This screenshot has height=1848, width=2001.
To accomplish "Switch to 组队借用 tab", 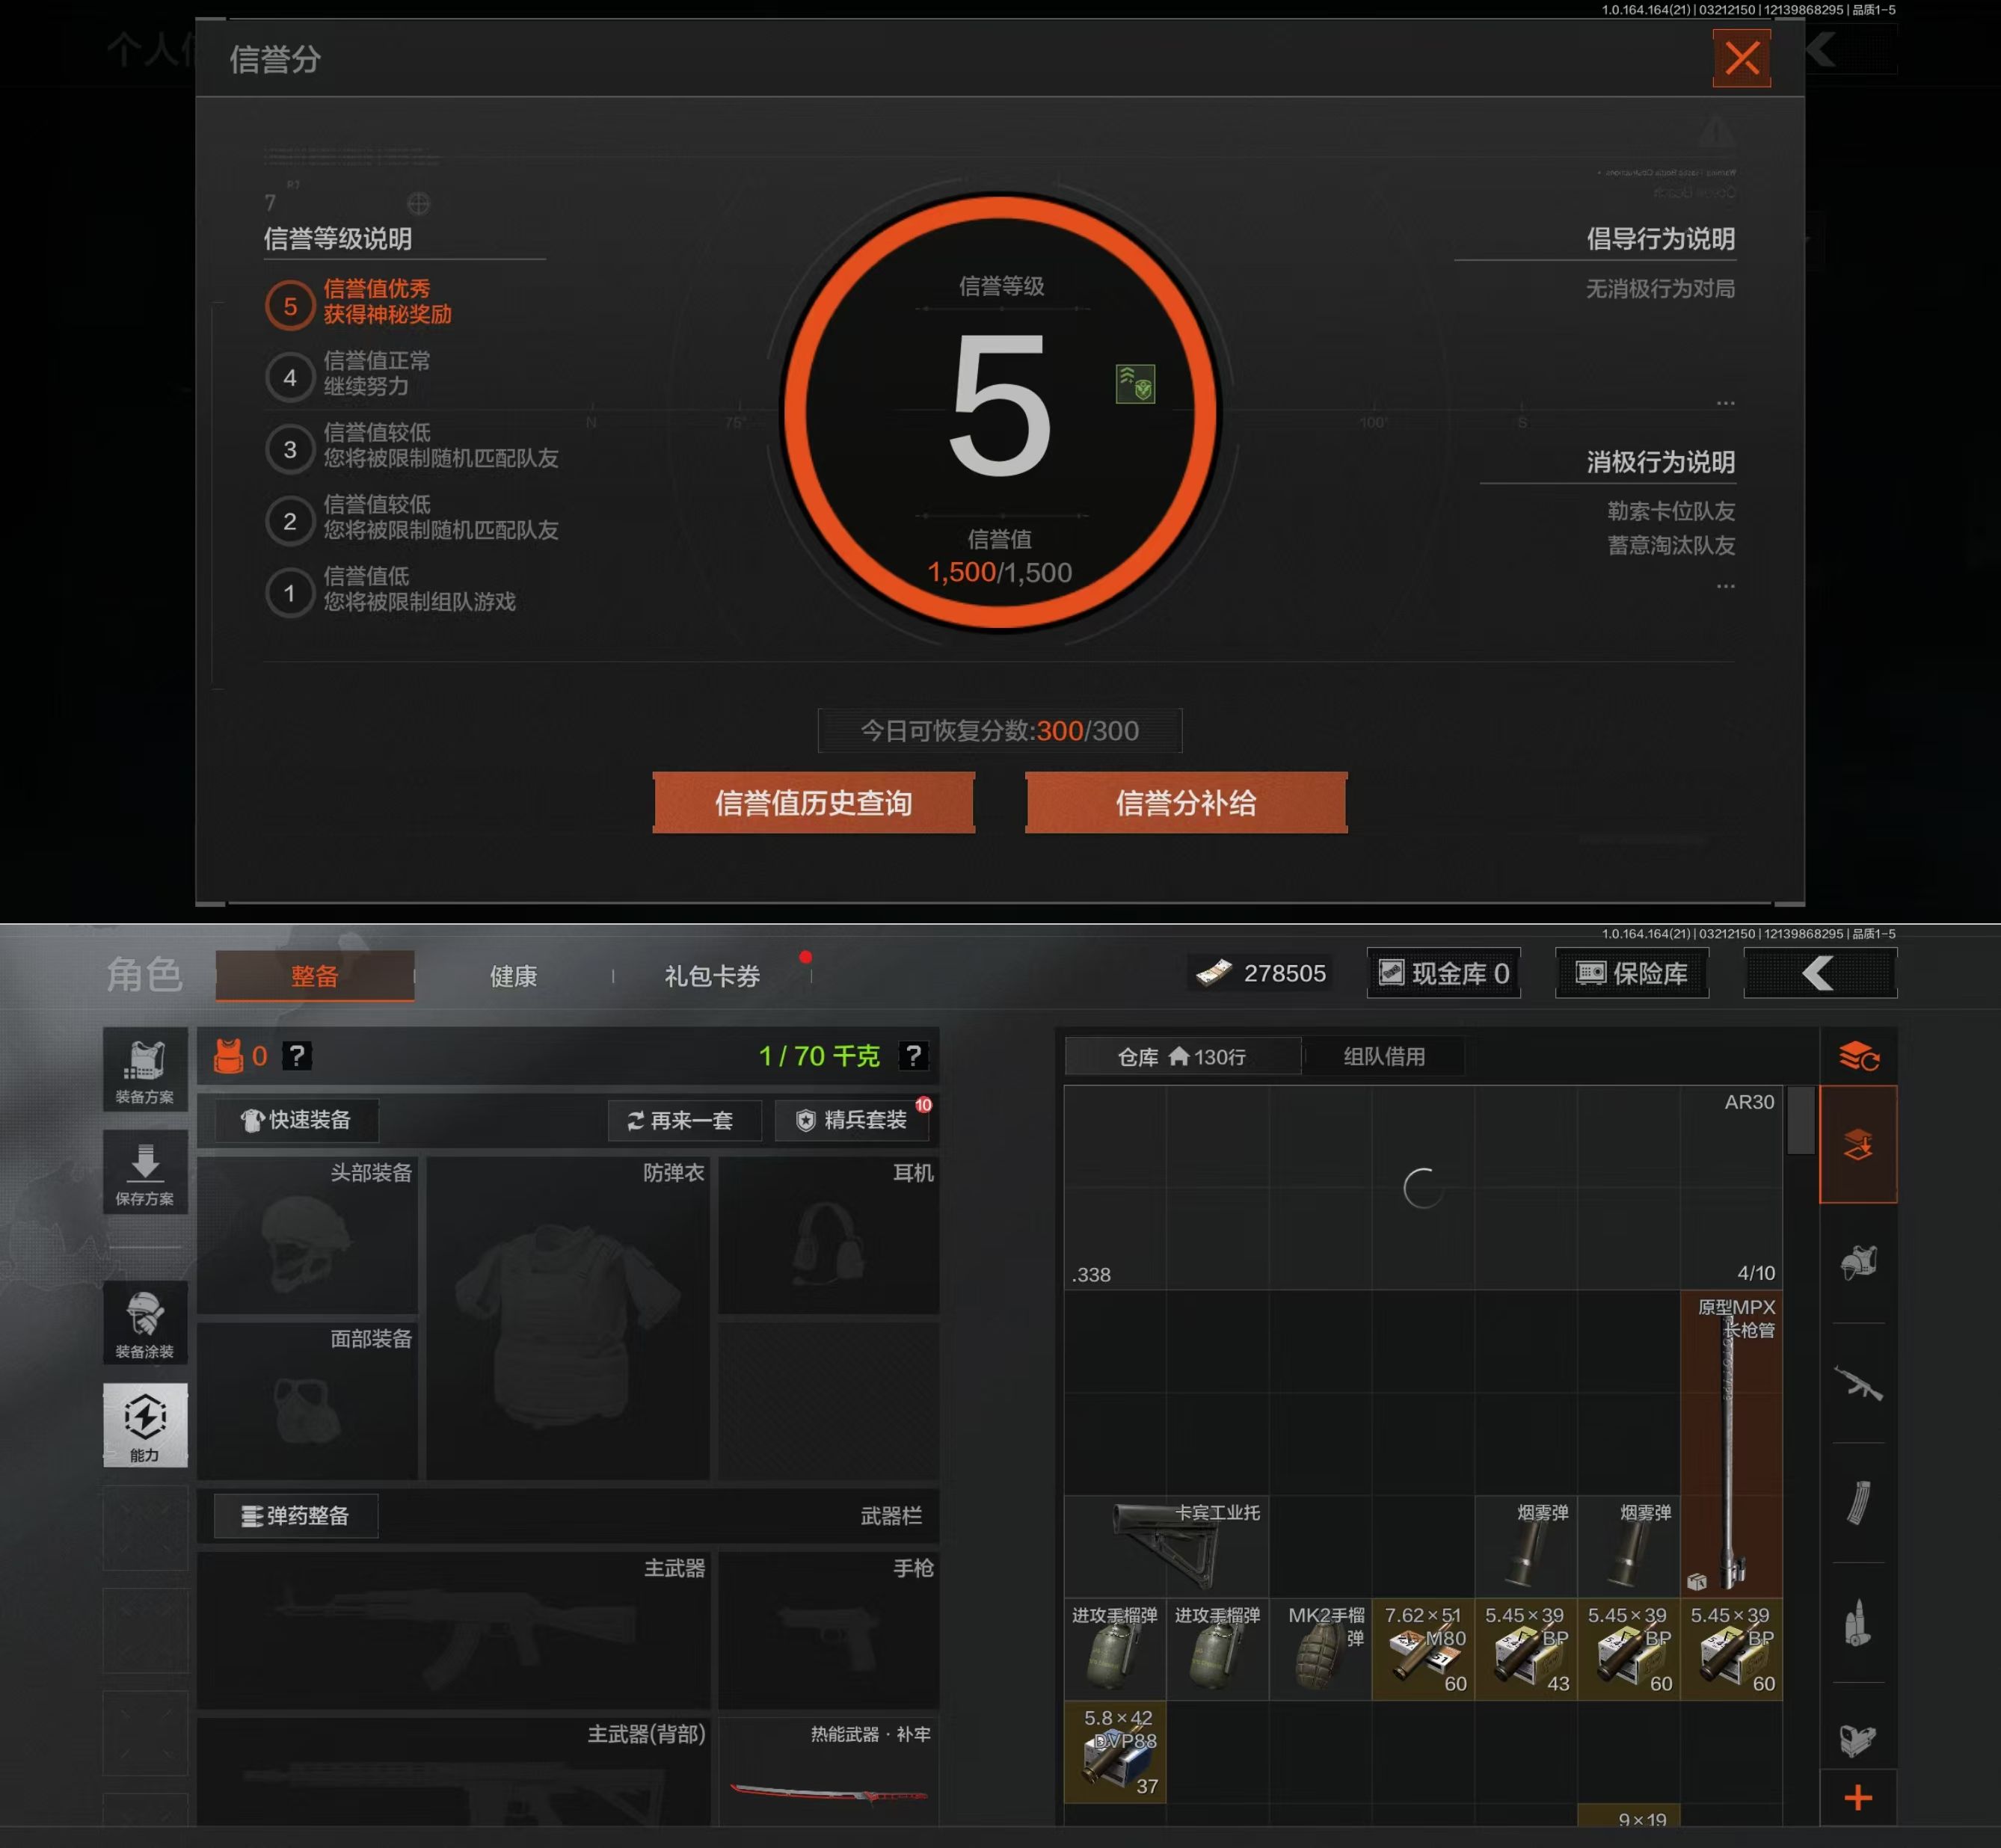I will [1384, 1056].
